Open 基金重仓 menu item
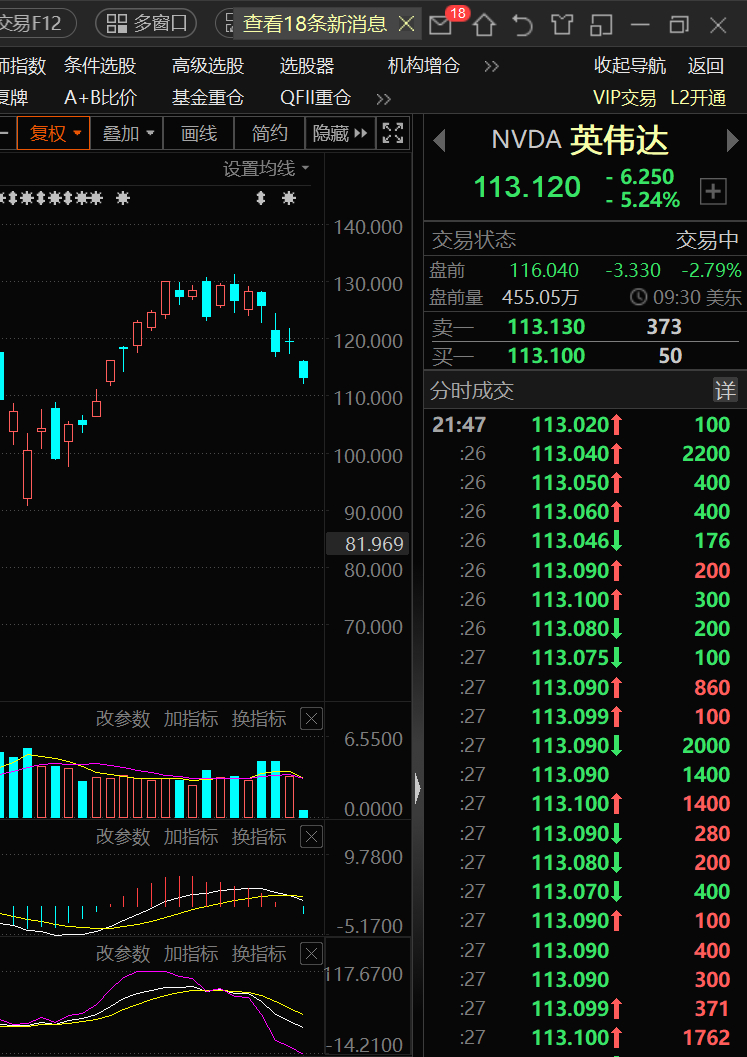The height and width of the screenshot is (1057, 747). (x=208, y=98)
